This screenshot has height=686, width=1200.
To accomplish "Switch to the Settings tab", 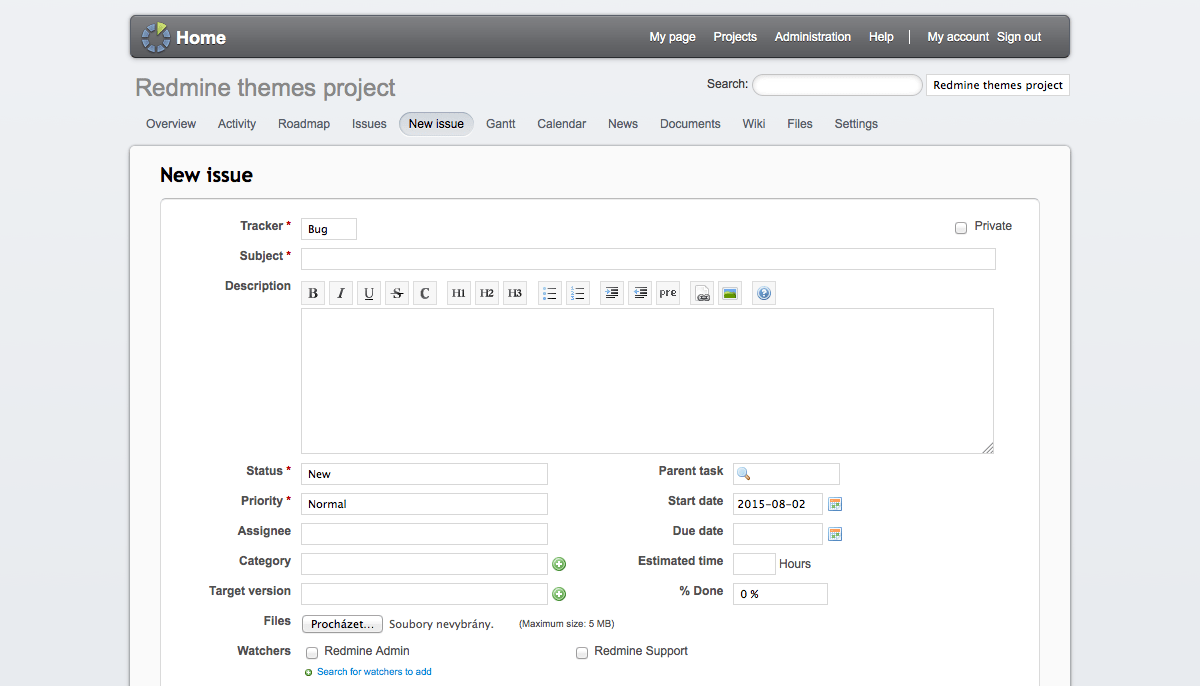I will pyautogui.click(x=856, y=124).
